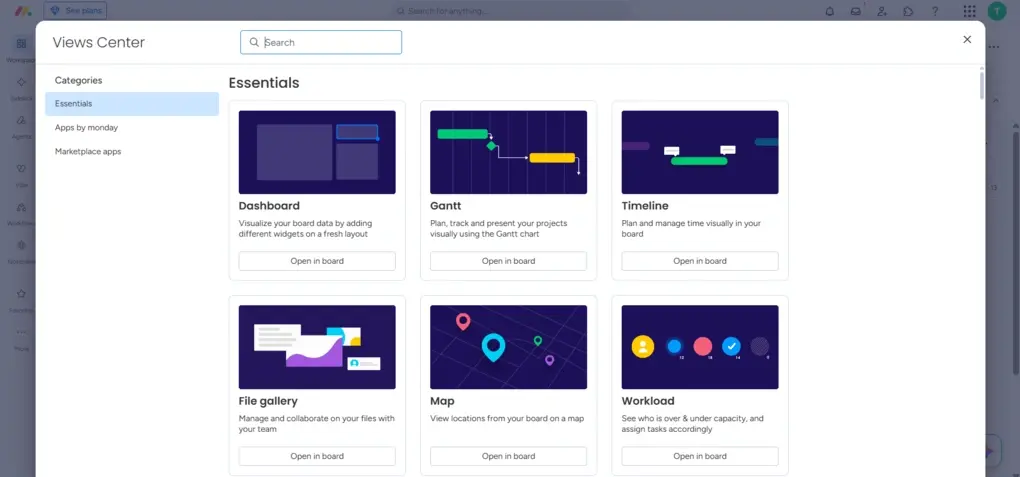Click the File gallery preview thumbnail

point(317,348)
